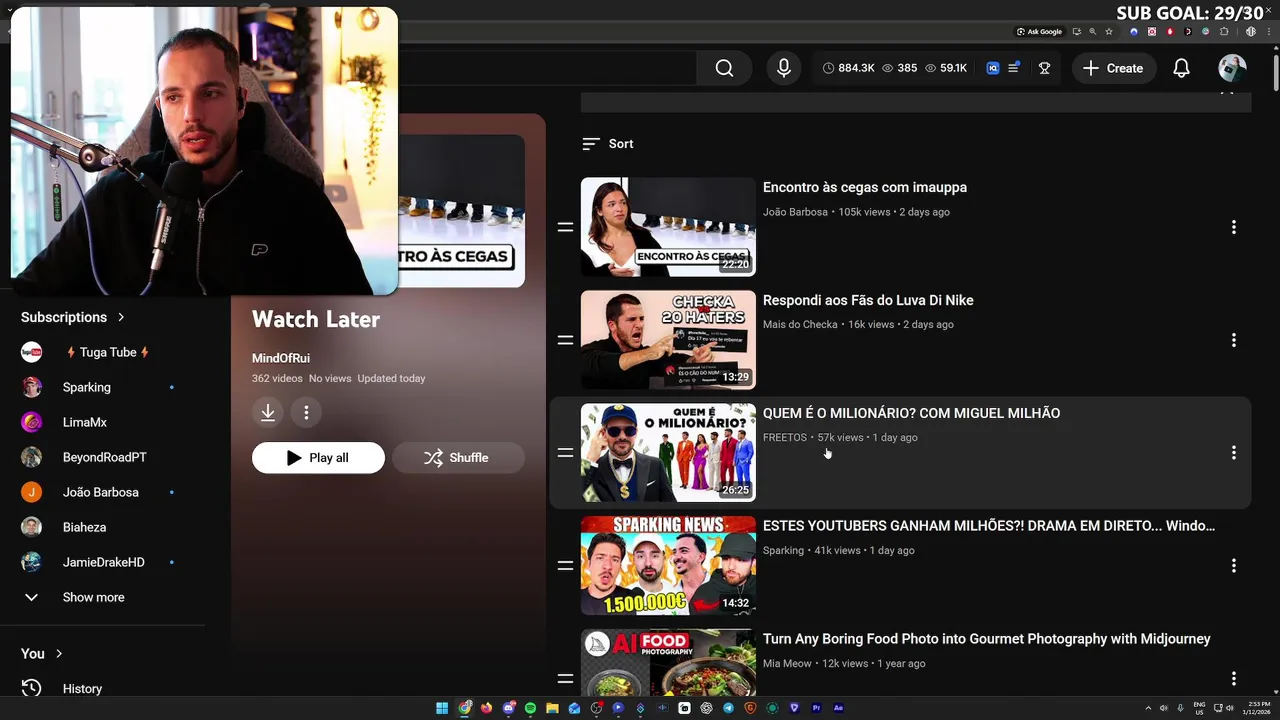The height and width of the screenshot is (720, 1280).
Task: Open Mia Meow channel link
Action: pyautogui.click(x=787, y=663)
